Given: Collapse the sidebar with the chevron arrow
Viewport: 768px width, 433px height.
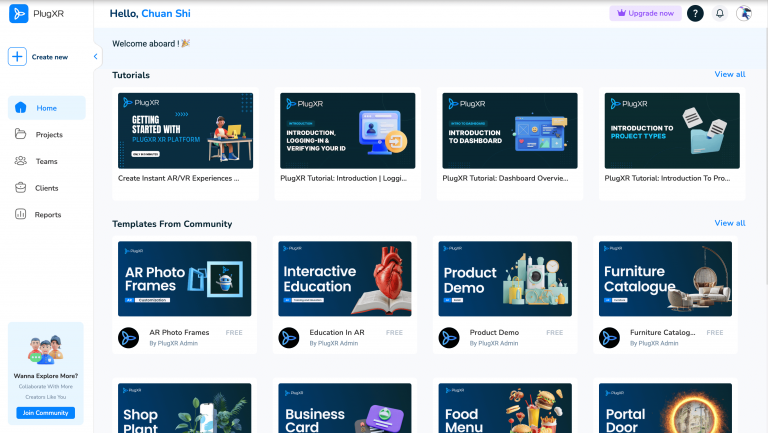Looking at the screenshot, I should [x=96, y=57].
